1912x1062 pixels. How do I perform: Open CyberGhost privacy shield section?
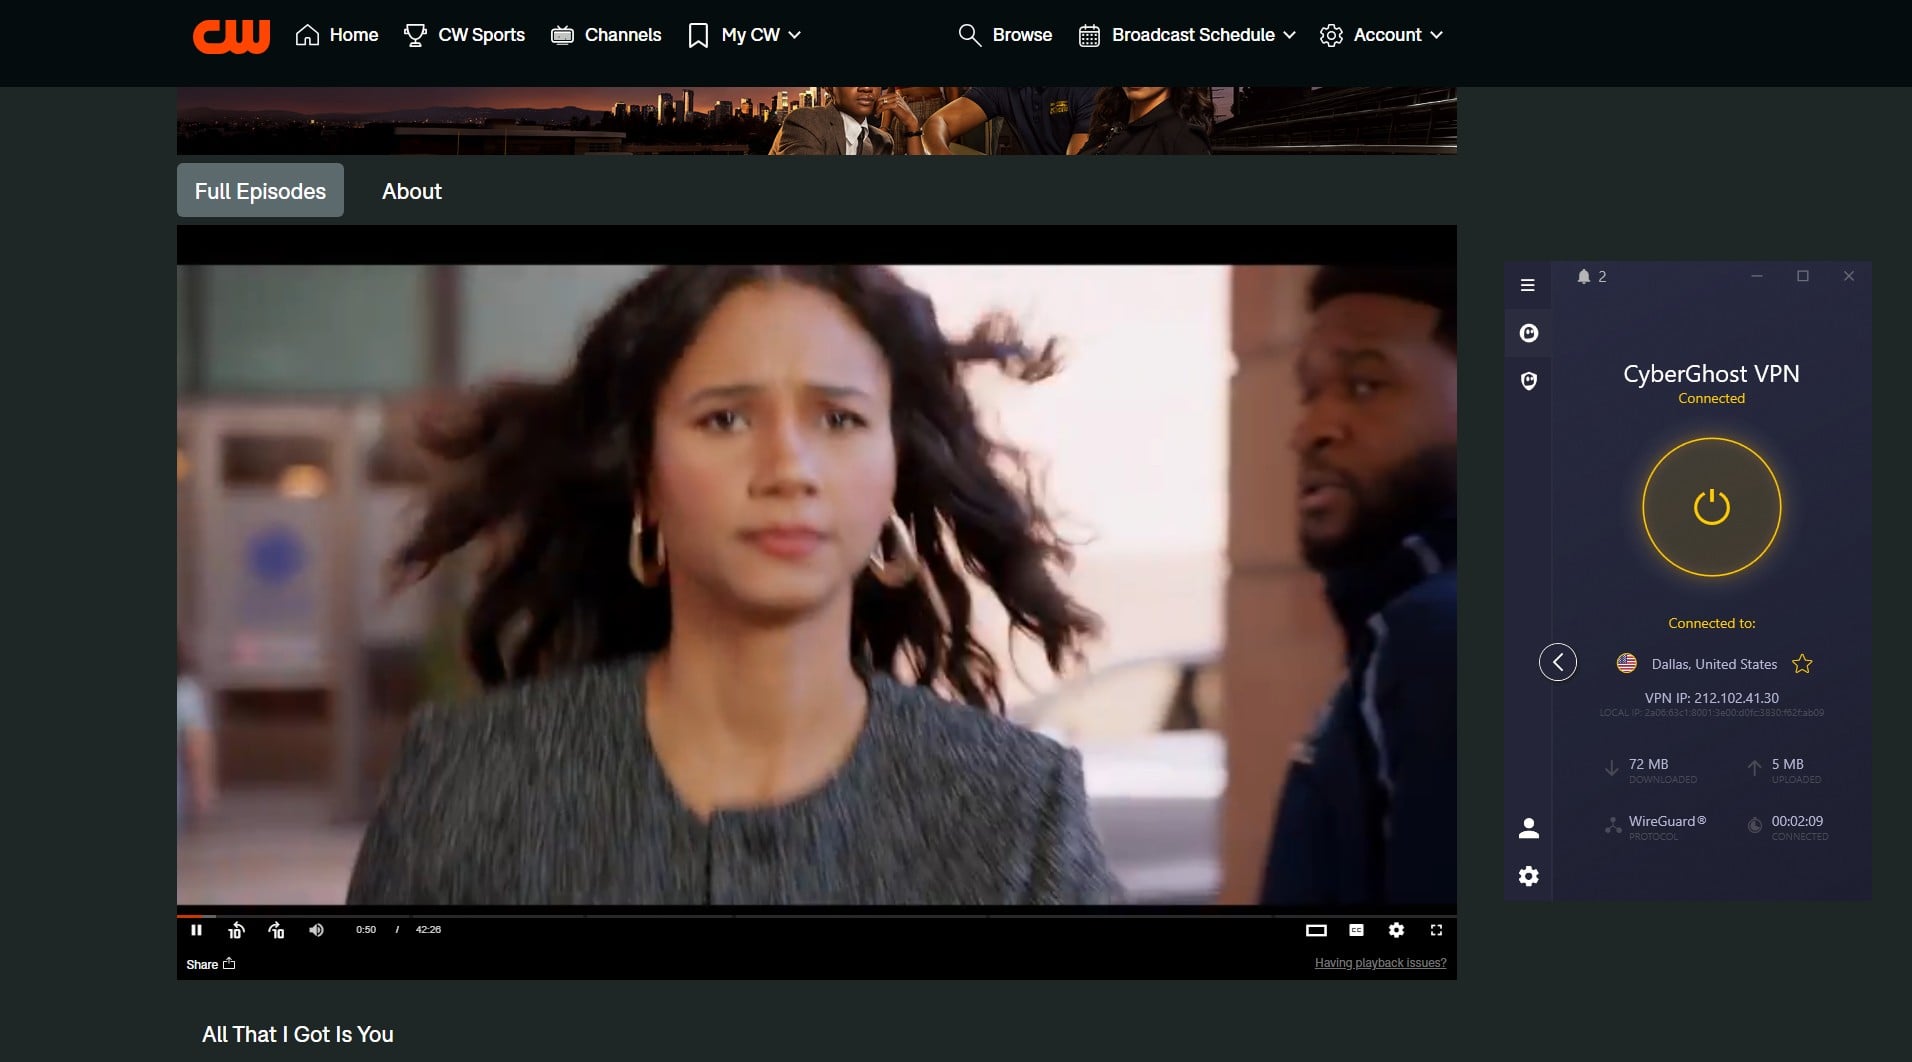pyautogui.click(x=1528, y=381)
